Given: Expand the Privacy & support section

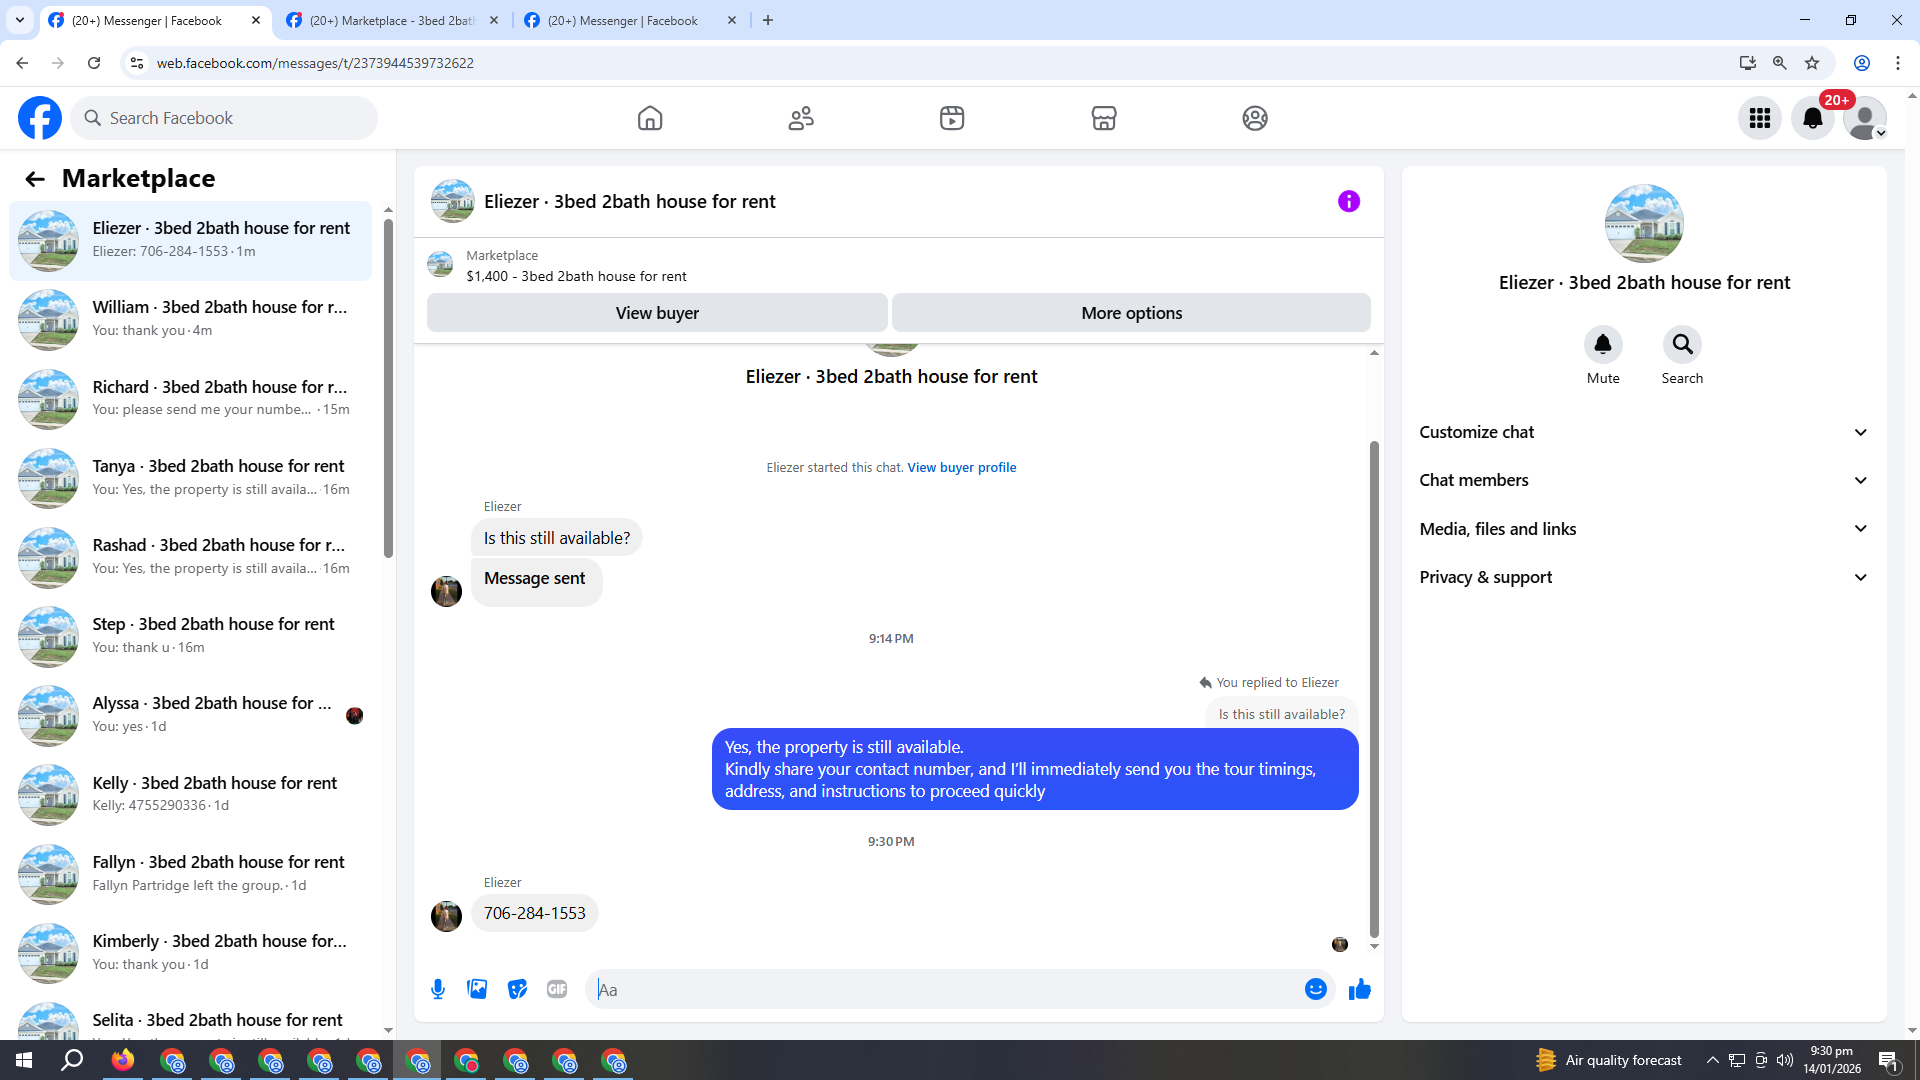Looking at the screenshot, I should pyautogui.click(x=1643, y=577).
